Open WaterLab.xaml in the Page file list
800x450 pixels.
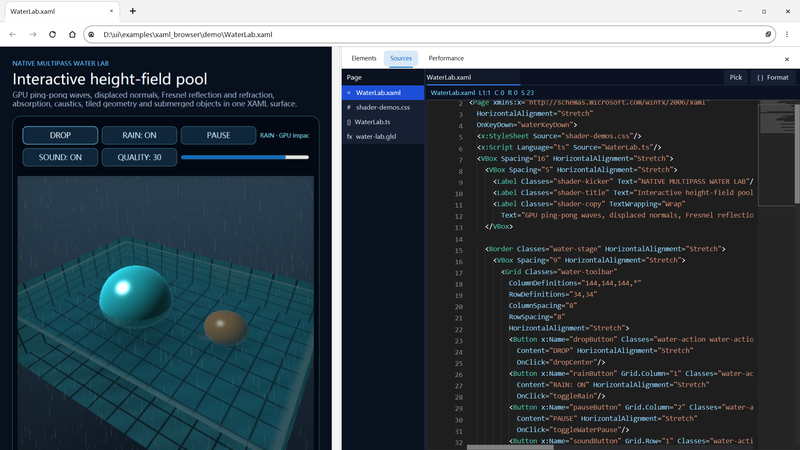(x=383, y=92)
